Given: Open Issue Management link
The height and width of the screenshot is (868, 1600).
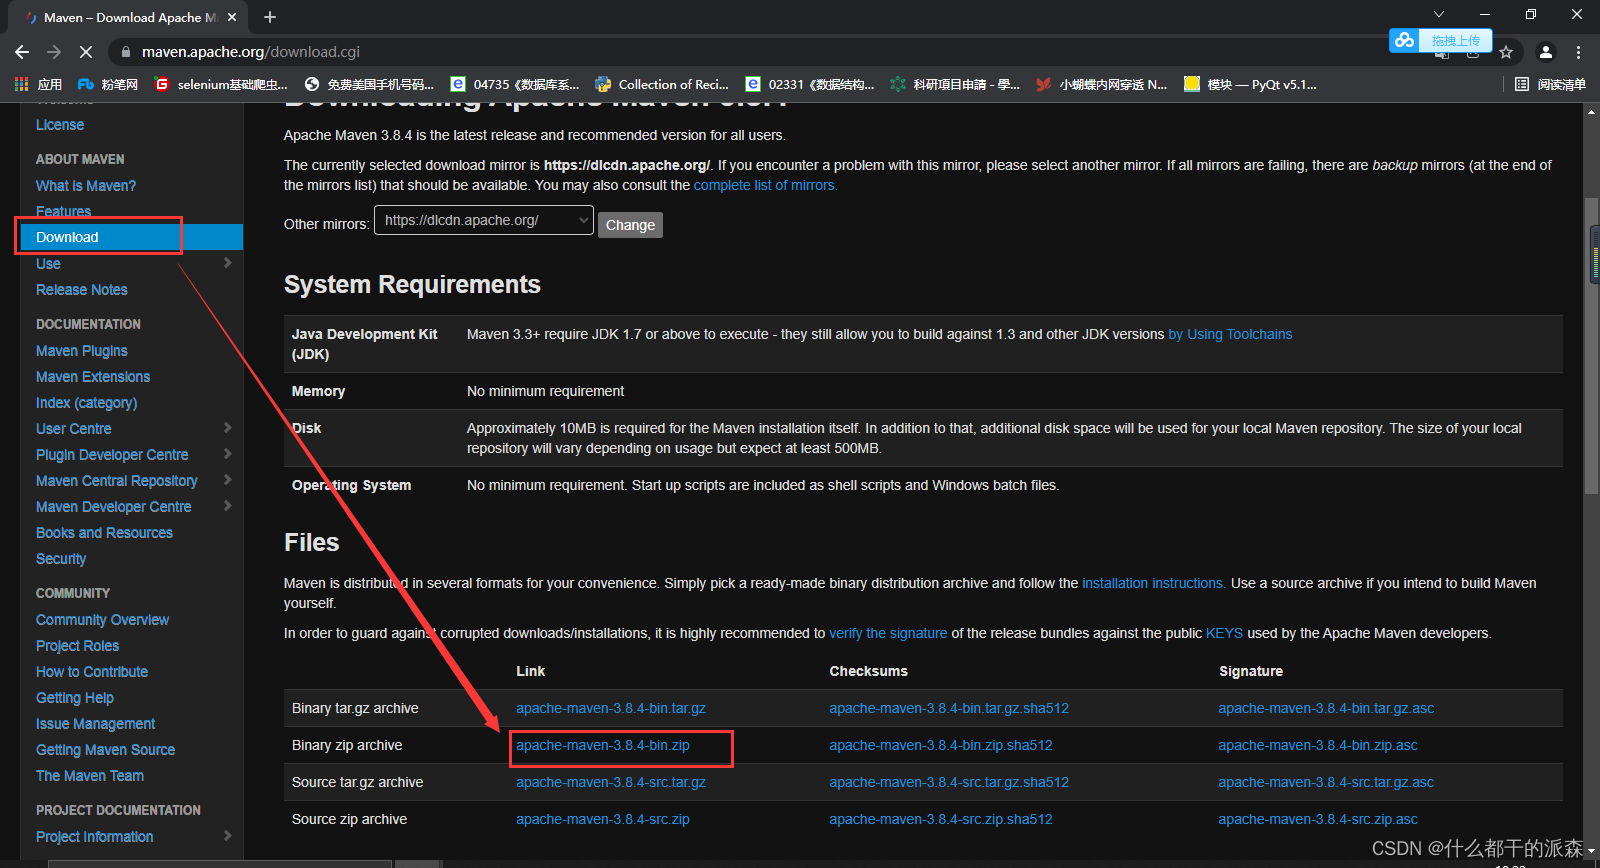Looking at the screenshot, I should coord(96,724).
